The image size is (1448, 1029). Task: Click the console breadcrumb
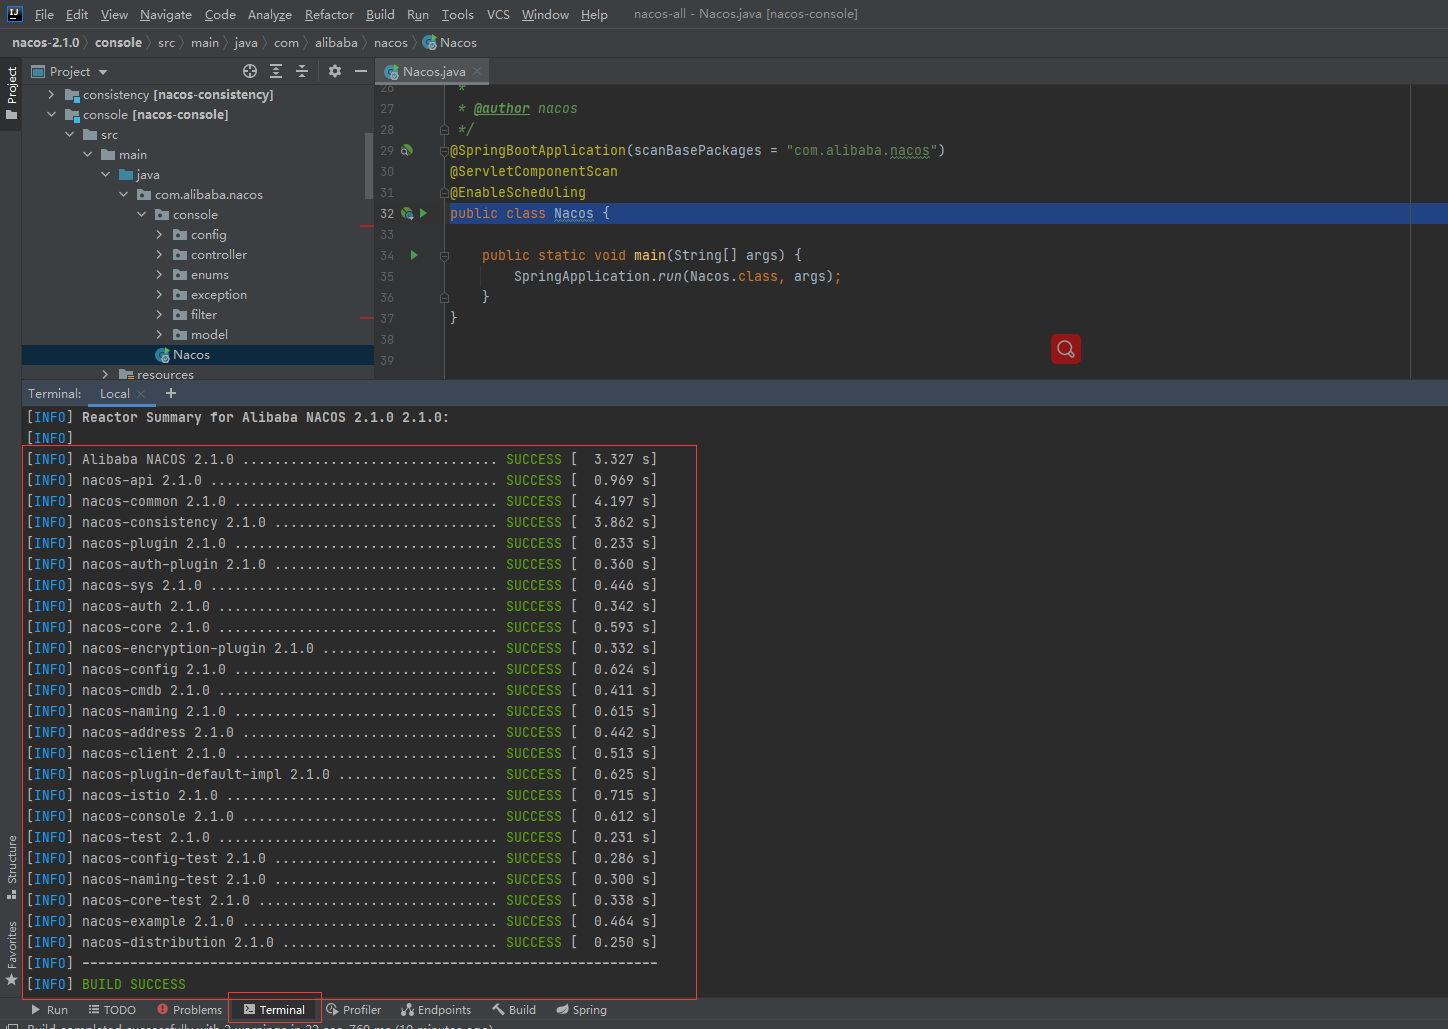(x=118, y=42)
